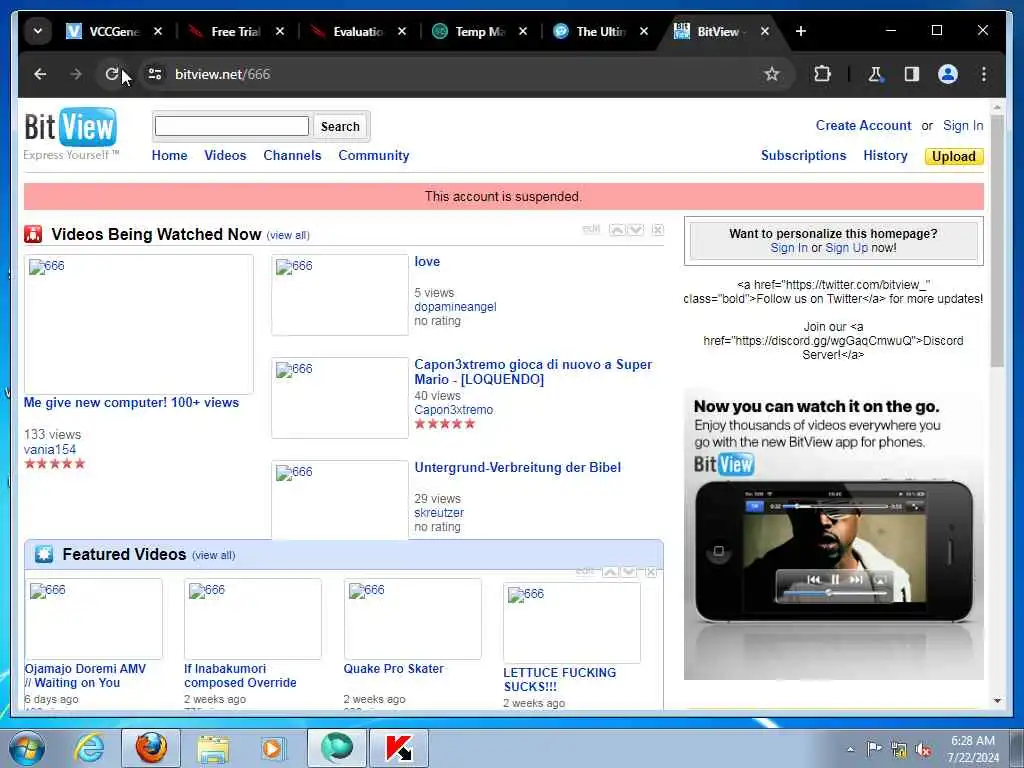Open a new browser tab with plus
Screen dimensions: 1024x768
[x=801, y=31]
